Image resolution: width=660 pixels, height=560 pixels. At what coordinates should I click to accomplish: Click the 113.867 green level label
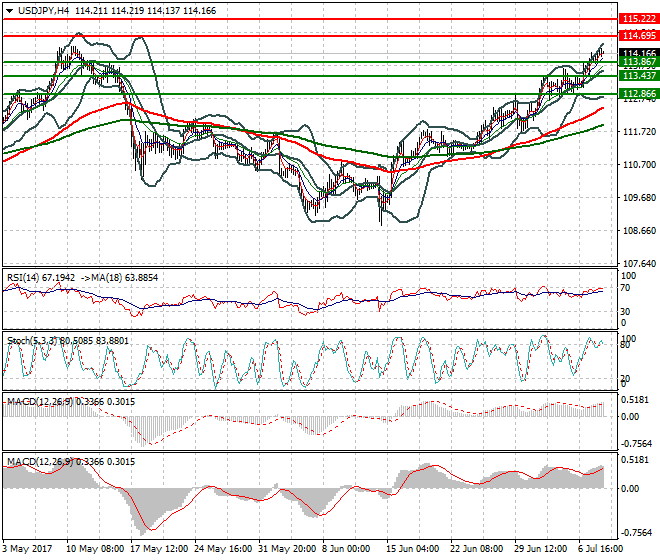[639, 62]
